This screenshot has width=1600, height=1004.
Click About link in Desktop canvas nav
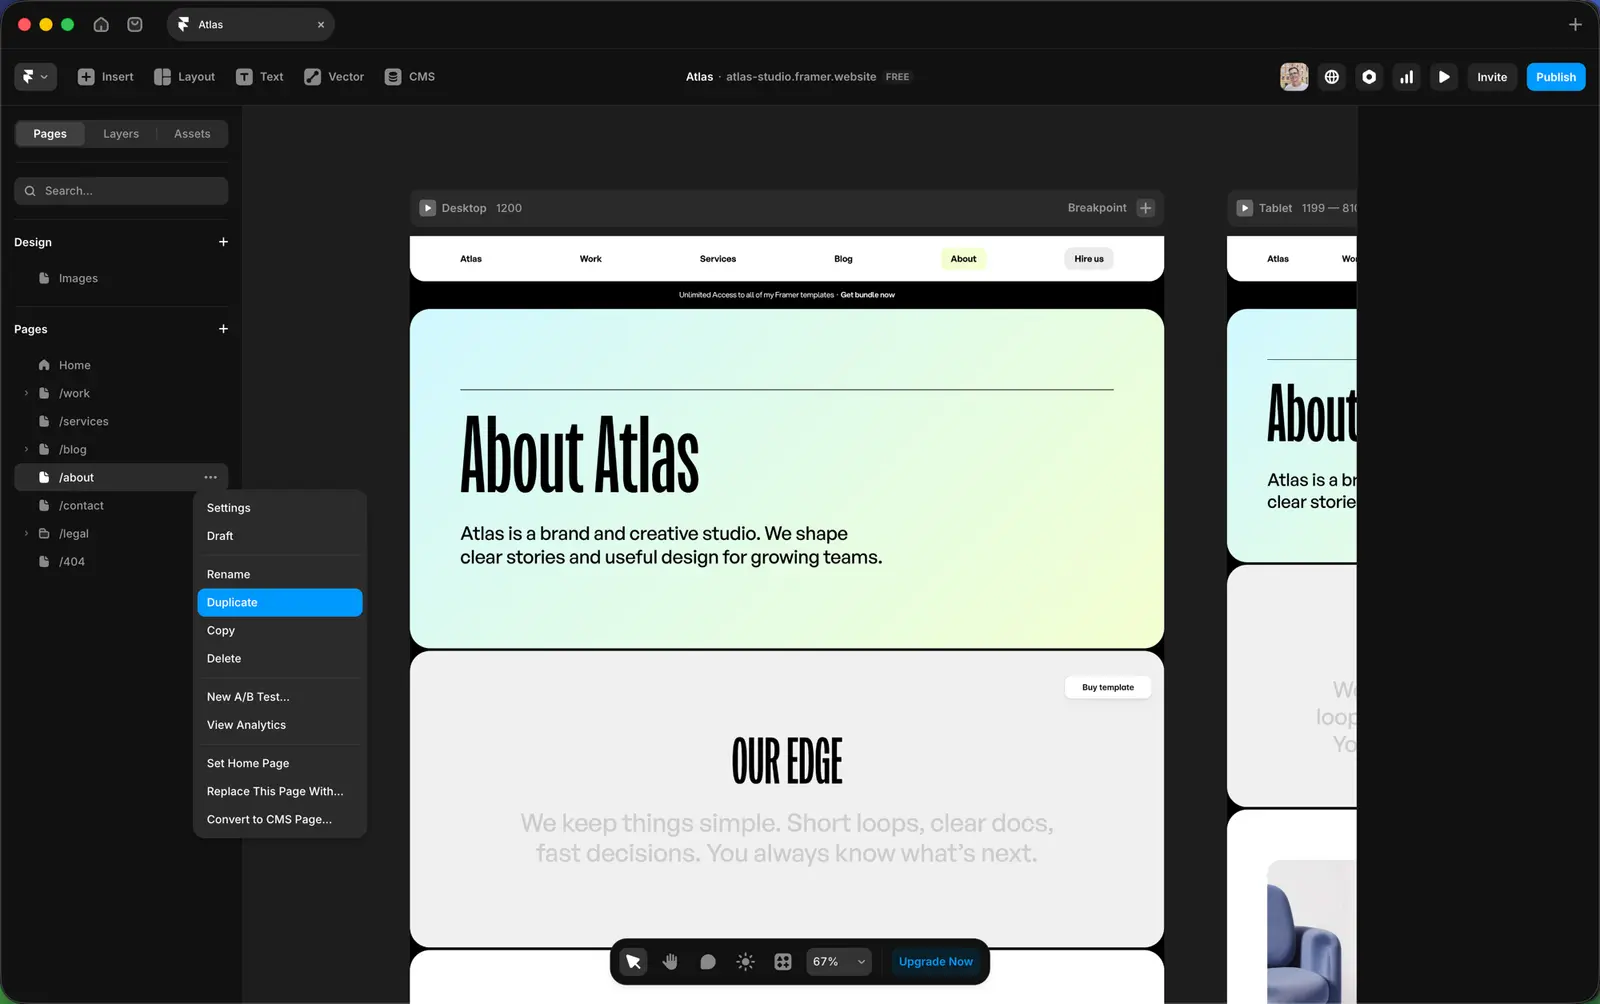(963, 259)
